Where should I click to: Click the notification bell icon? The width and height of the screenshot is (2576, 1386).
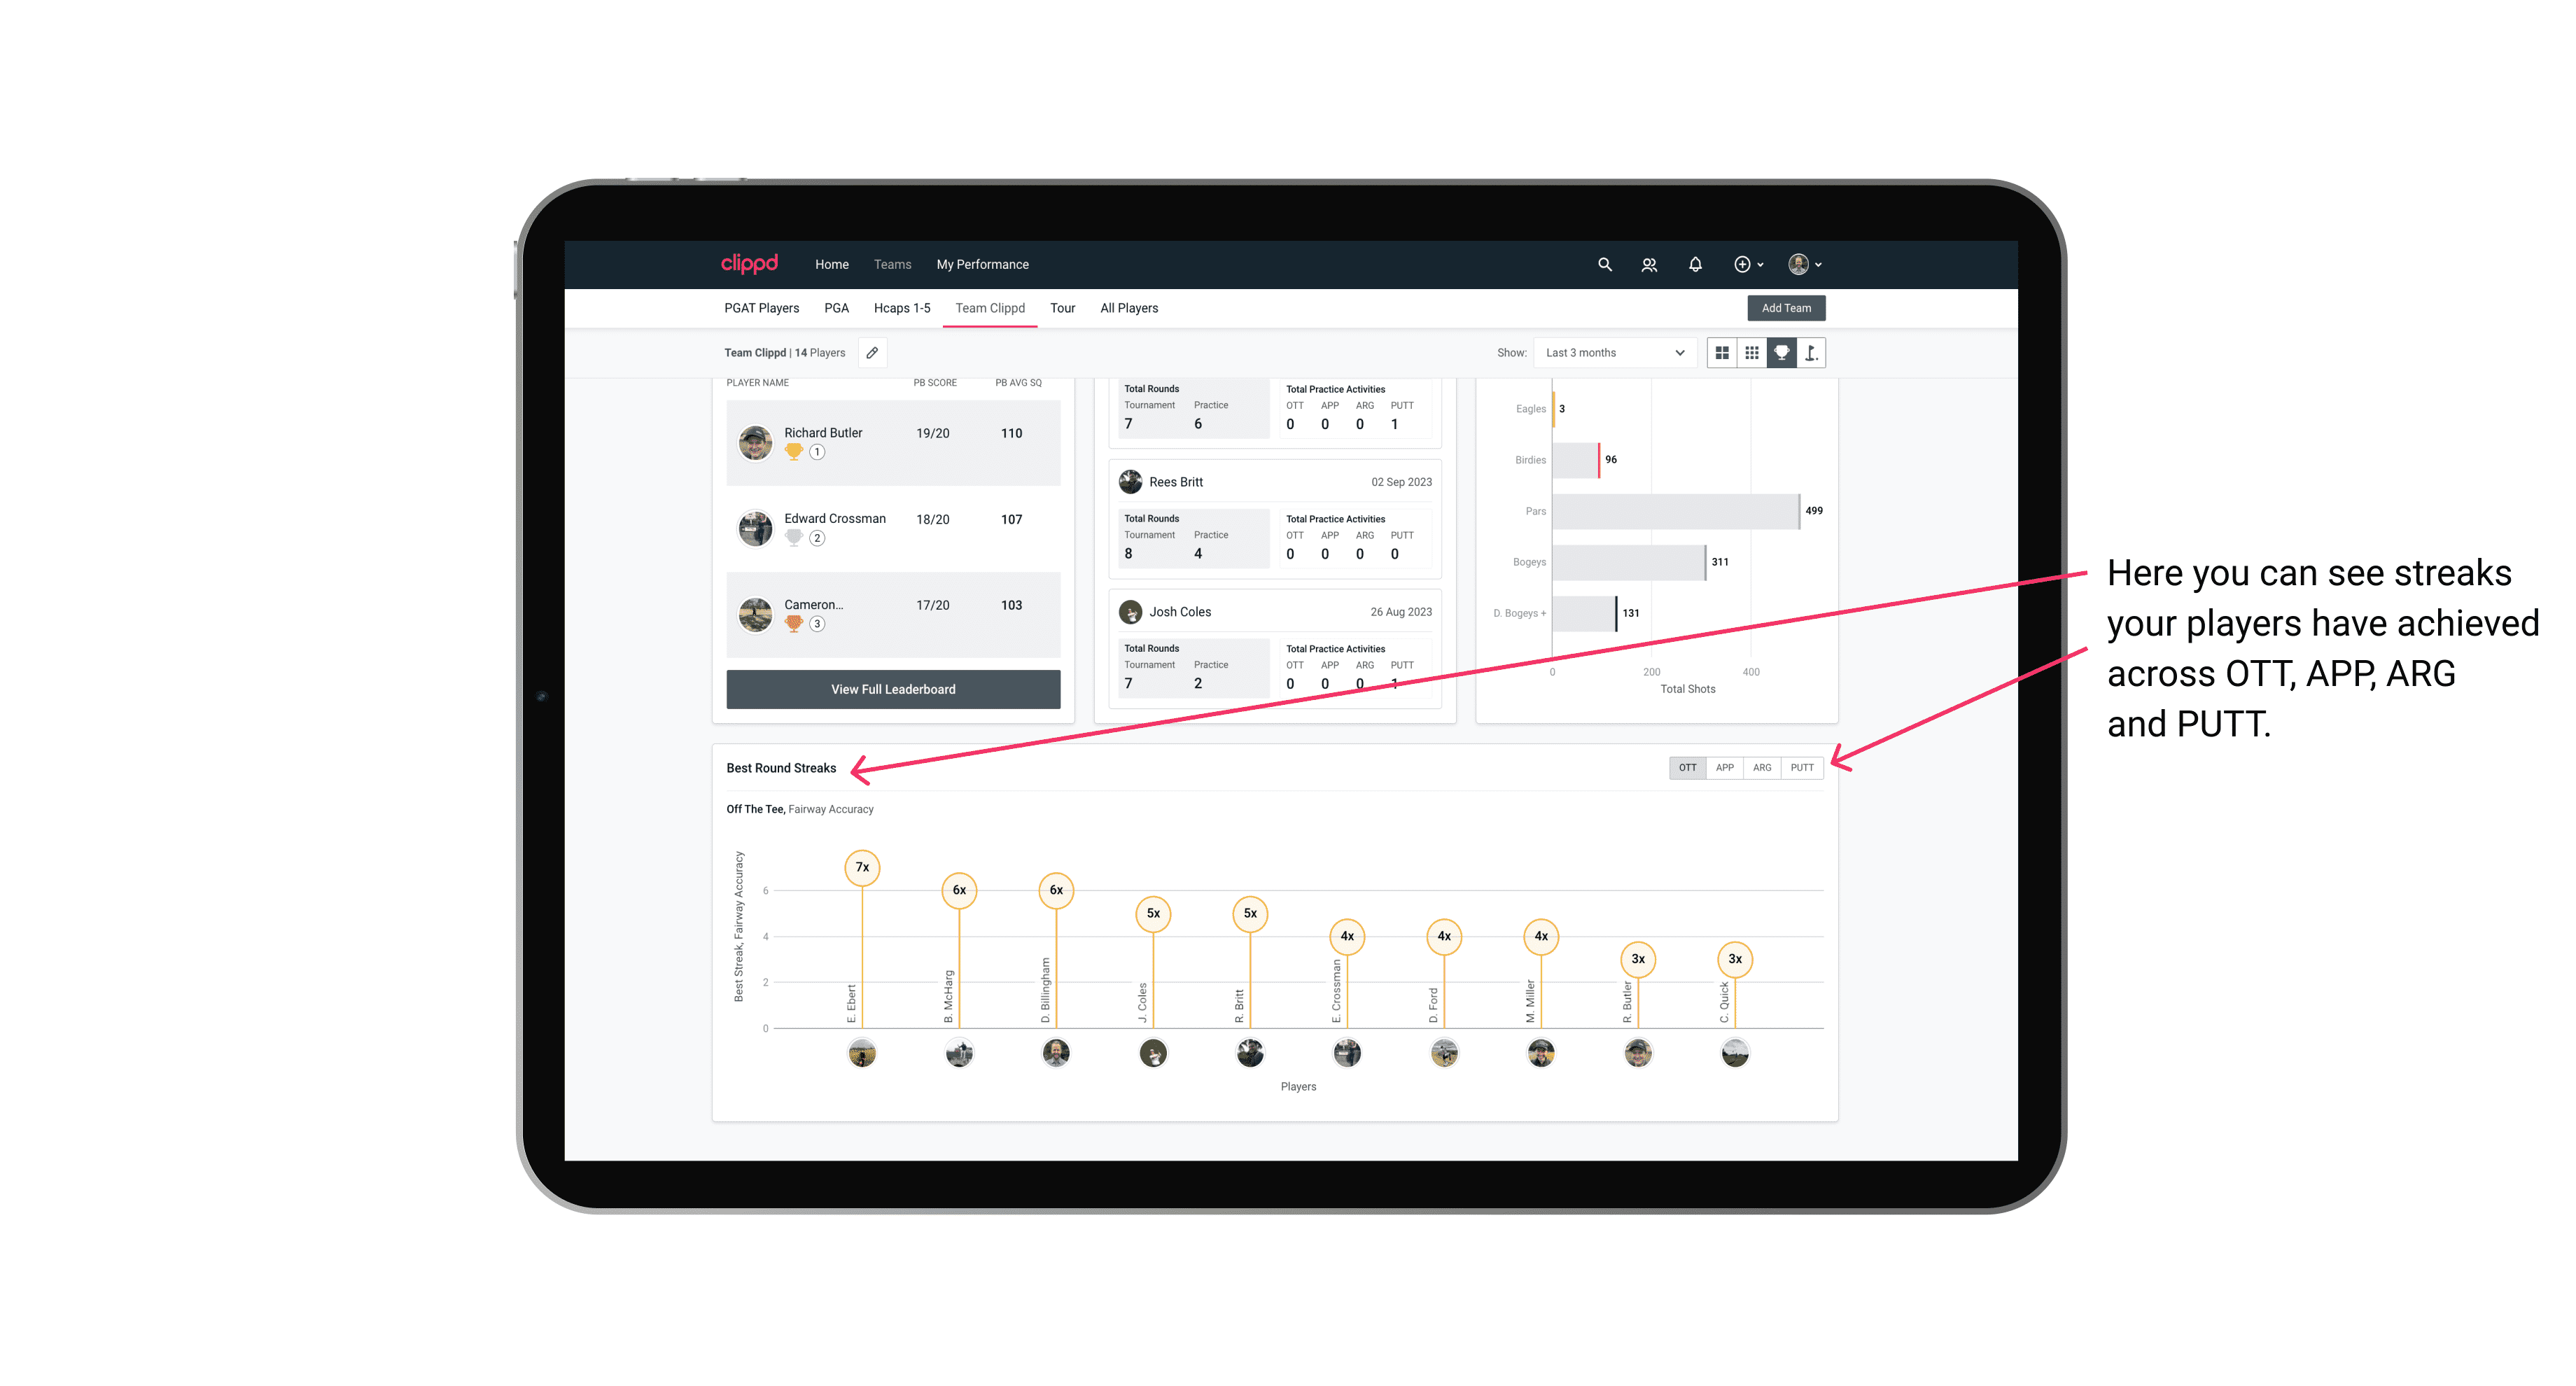1694,265
